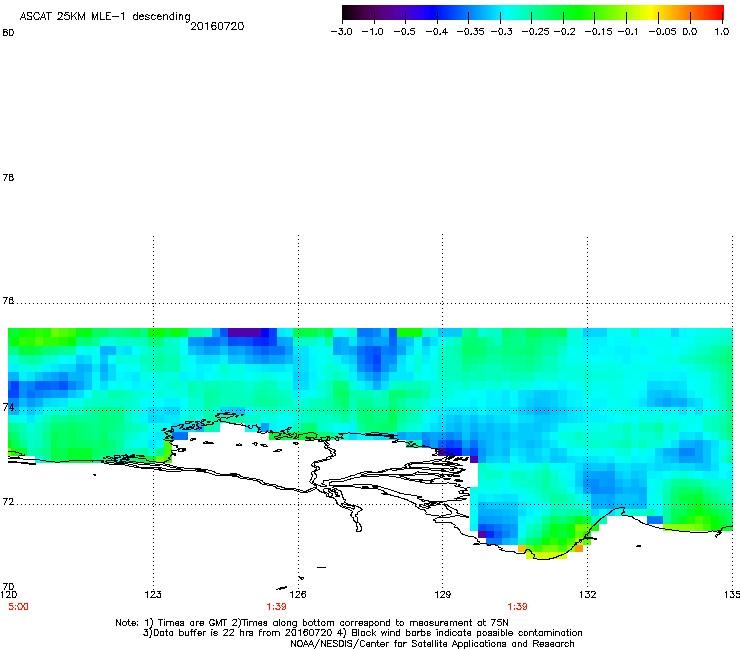The image size is (740, 650).
Task: Click the -1.0 color scale label
Action: click(x=372, y=32)
